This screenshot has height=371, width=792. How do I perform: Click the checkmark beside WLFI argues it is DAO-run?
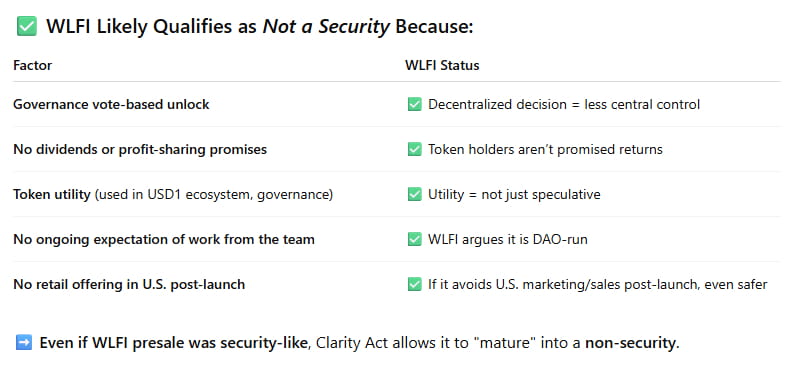pos(414,239)
